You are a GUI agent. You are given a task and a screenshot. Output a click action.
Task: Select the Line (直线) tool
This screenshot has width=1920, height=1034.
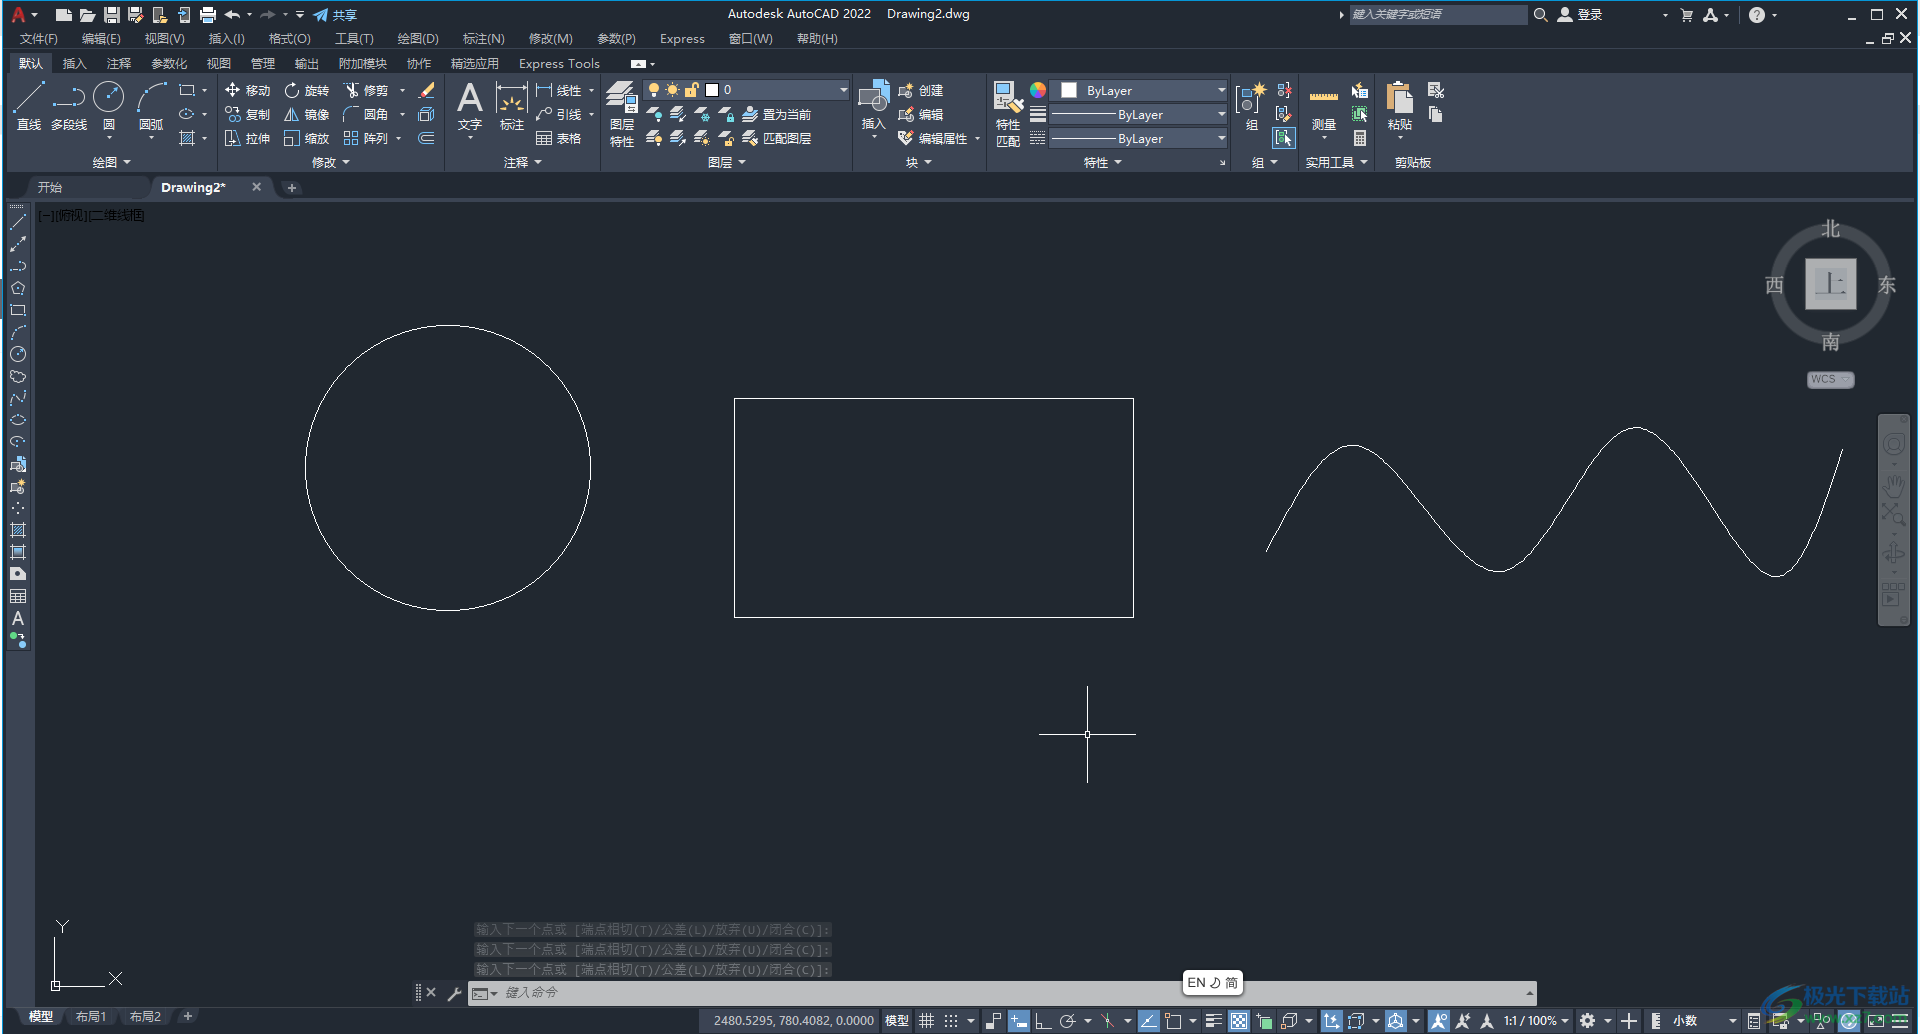[x=29, y=107]
